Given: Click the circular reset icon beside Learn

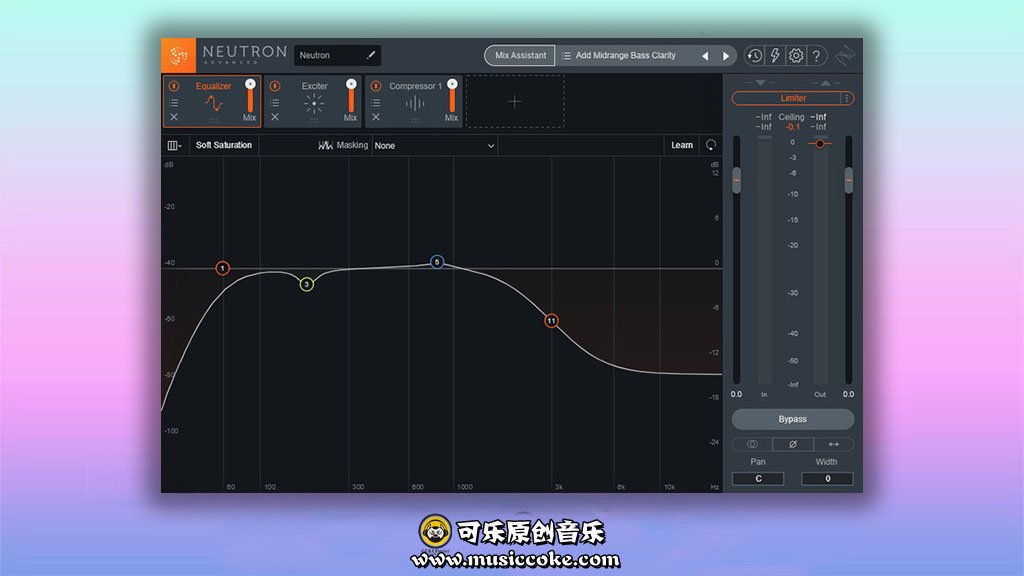Looking at the screenshot, I should (x=711, y=145).
